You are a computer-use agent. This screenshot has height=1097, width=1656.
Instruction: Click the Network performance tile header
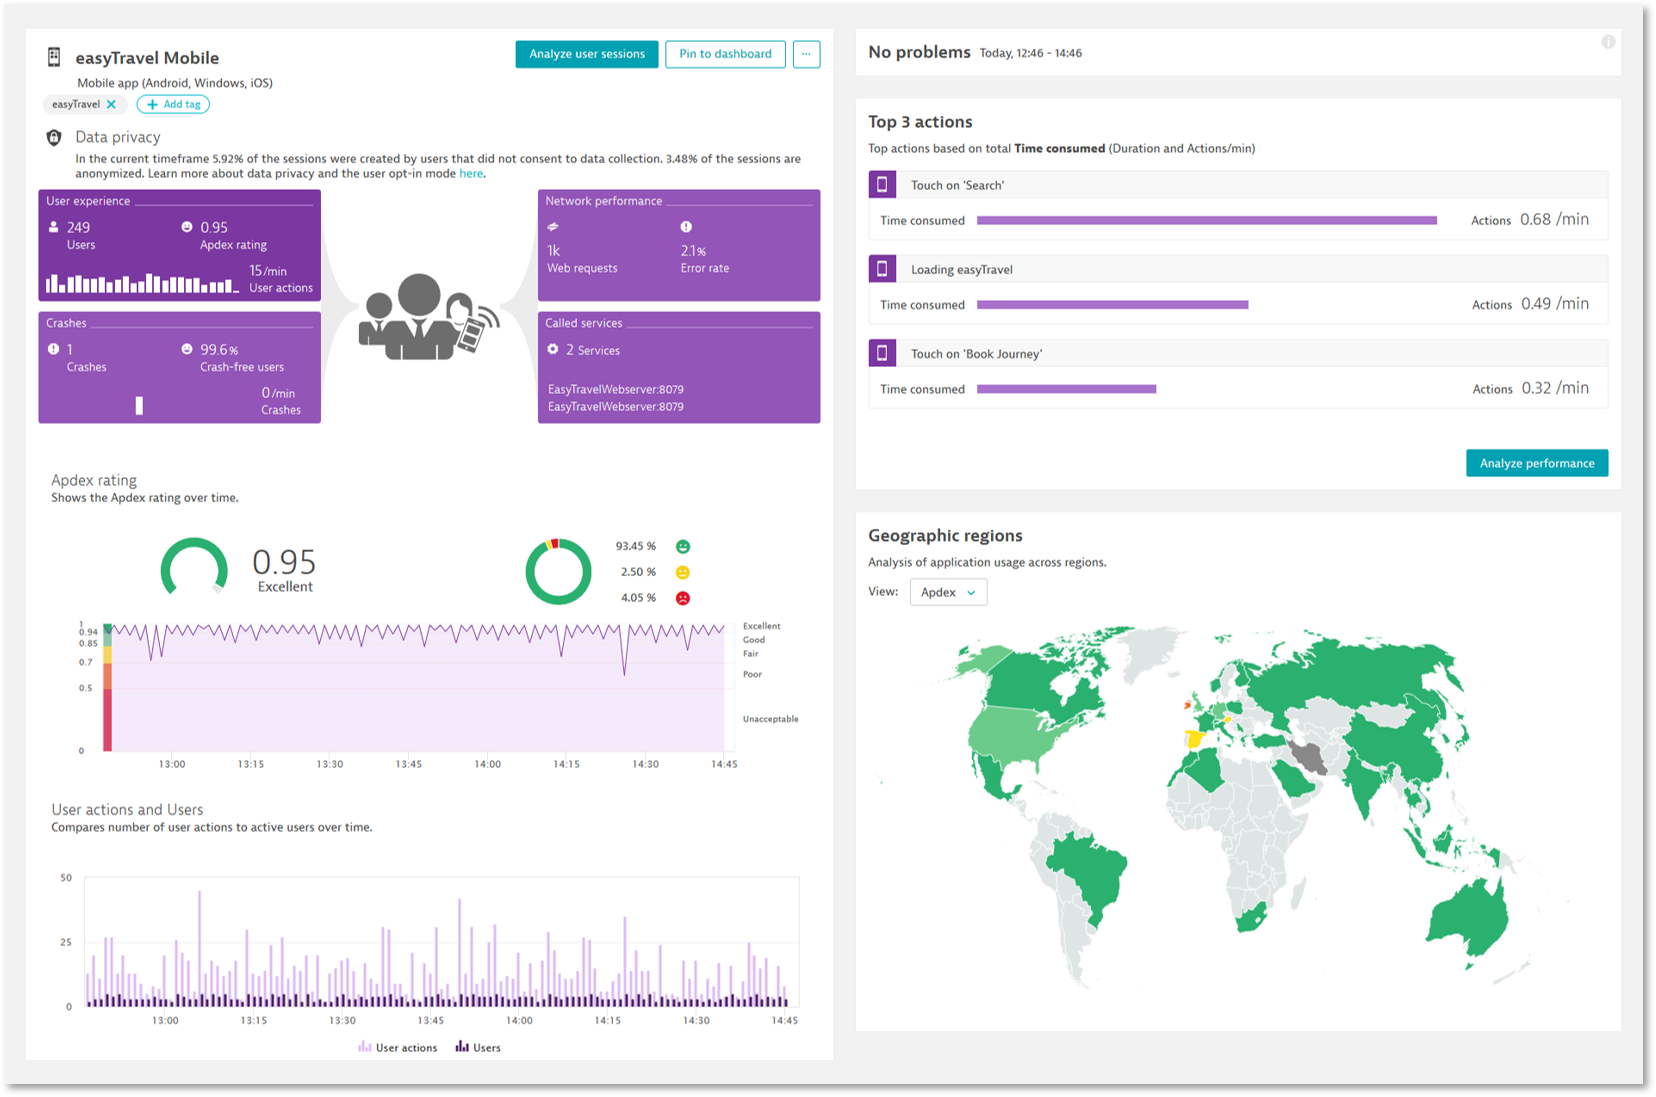(x=604, y=201)
